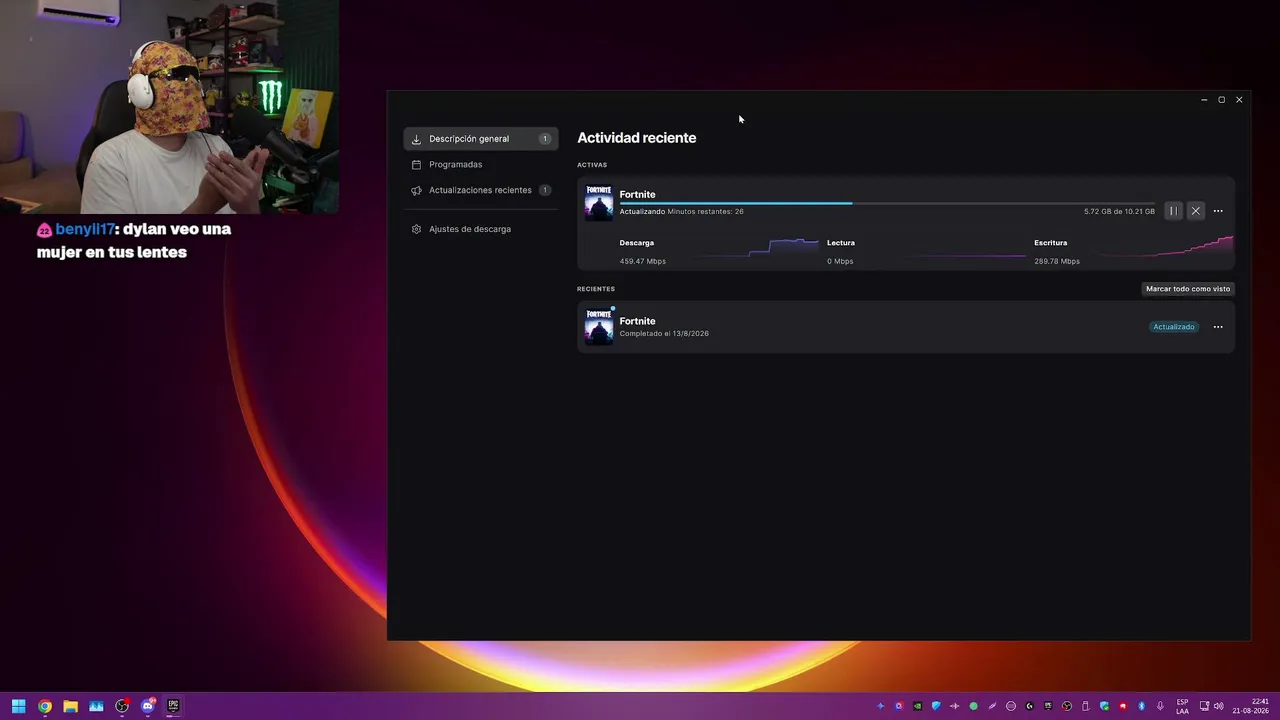
Task: Click the Epic Games Launcher taskbar icon
Action: (173, 706)
